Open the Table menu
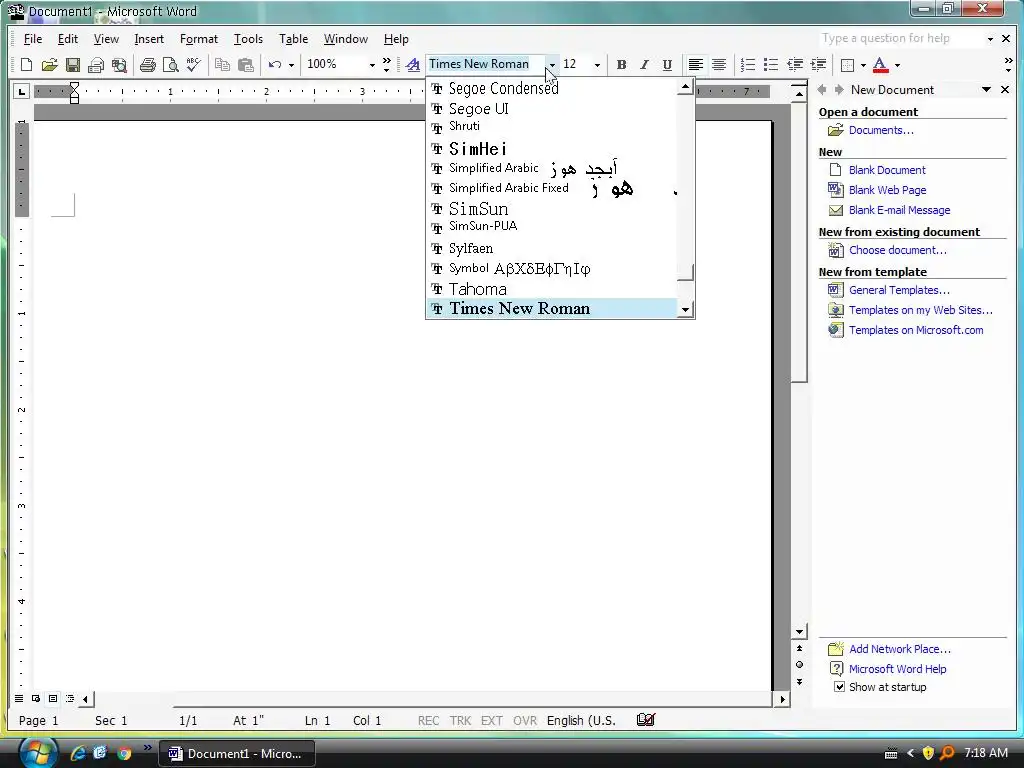Image resolution: width=1024 pixels, height=768 pixels. pyautogui.click(x=293, y=39)
